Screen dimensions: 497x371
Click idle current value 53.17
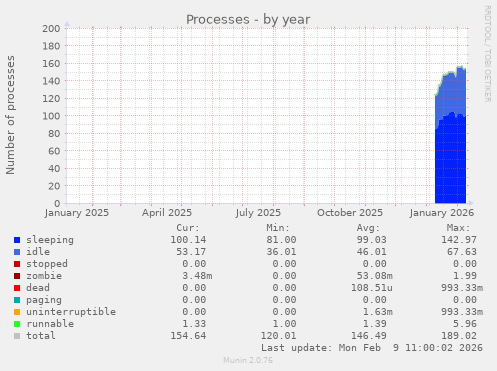click(191, 252)
